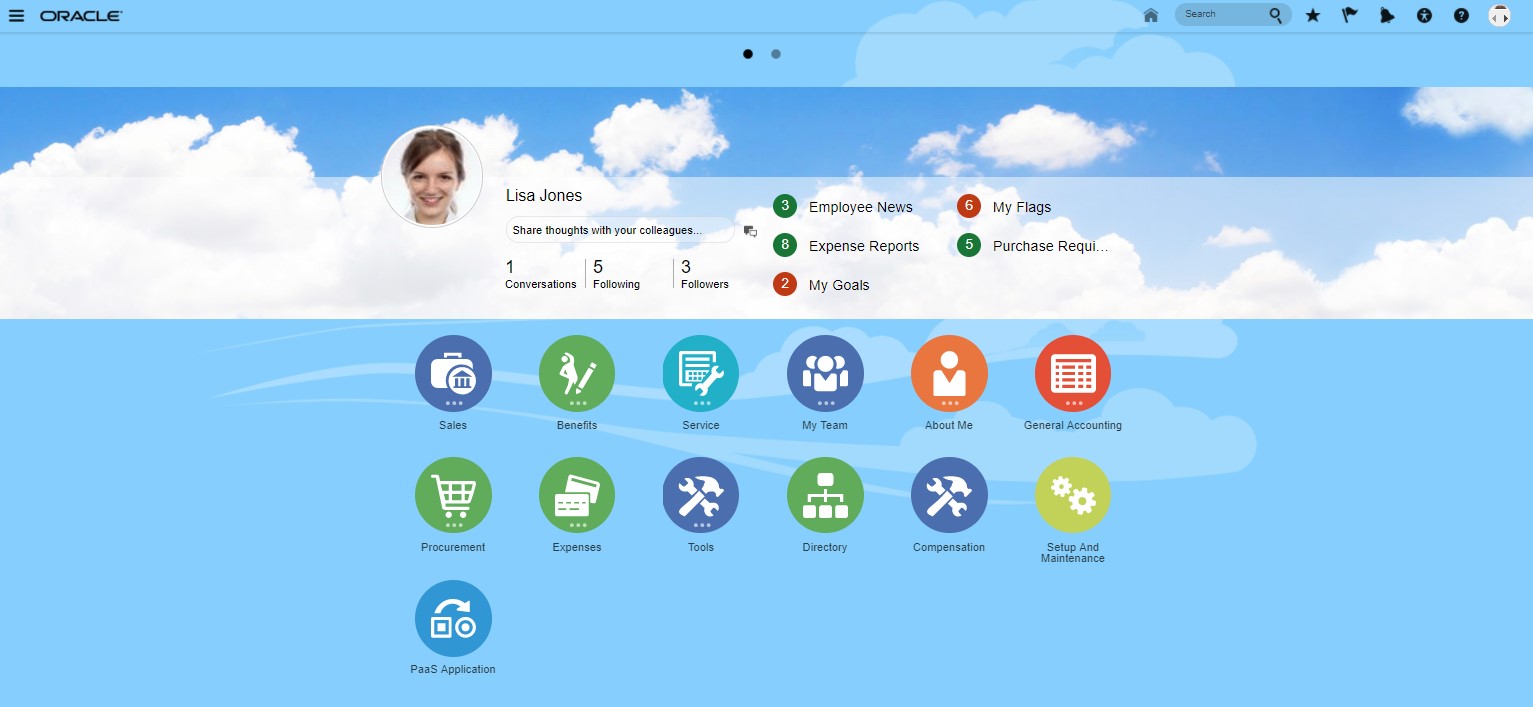Click the Compensation tools icon
Image resolution: width=1533 pixels, height=707 pixels.
point(948,495)
